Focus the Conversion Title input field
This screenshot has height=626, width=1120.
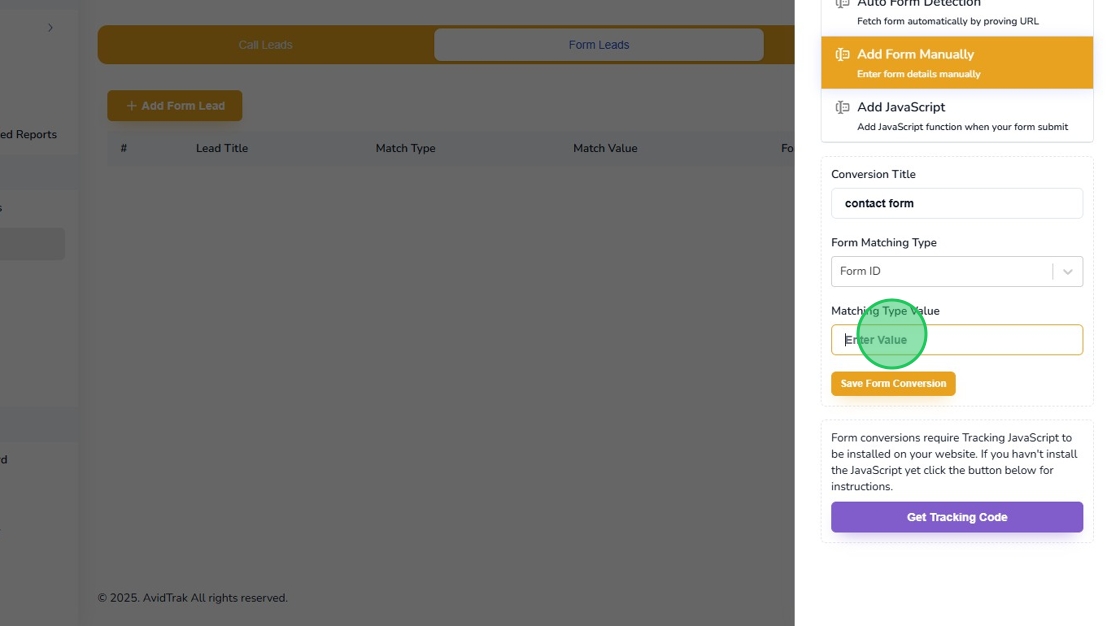tap(956, 204)
